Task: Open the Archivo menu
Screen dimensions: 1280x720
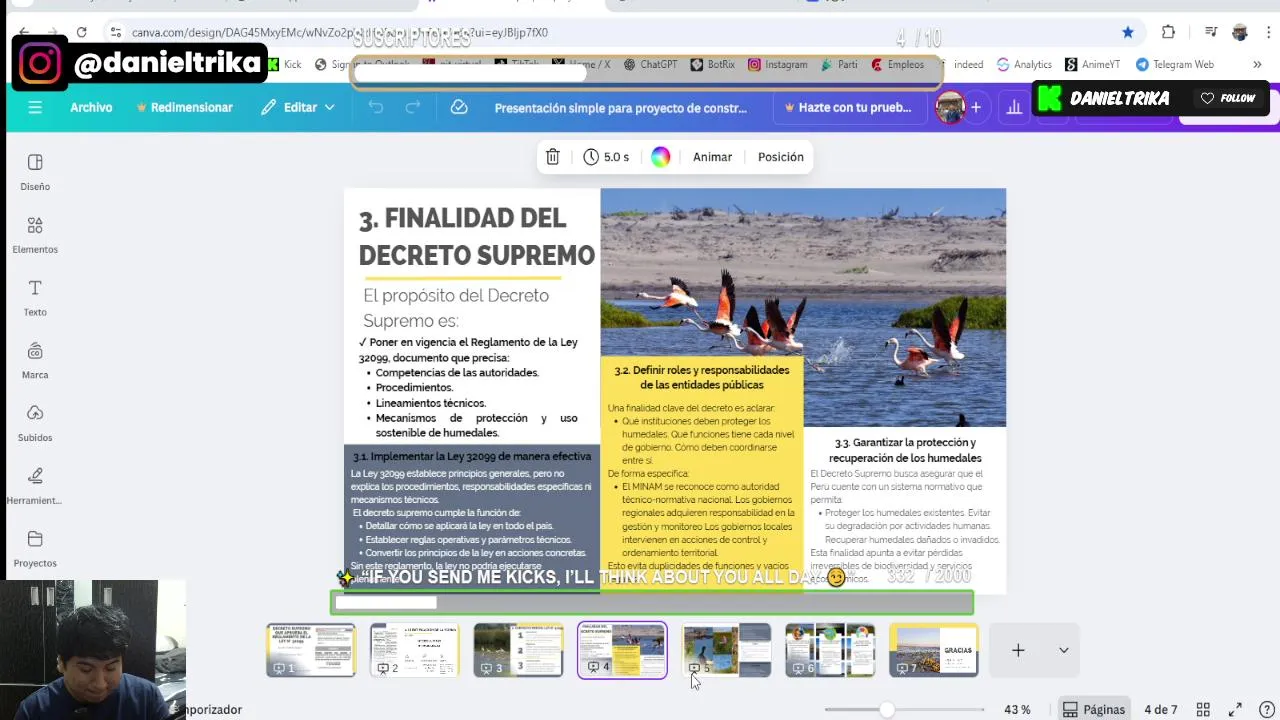Action: click(91, 107)
